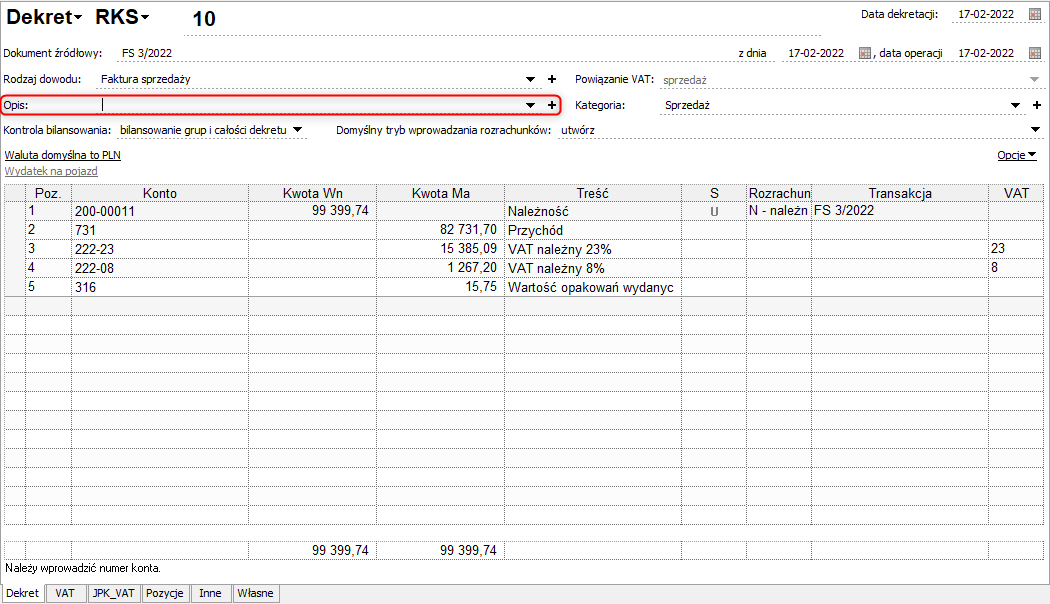This screenshot has width=1050, height=604.
Task: Select account cell 316
Action: click(x=160, y=287)
